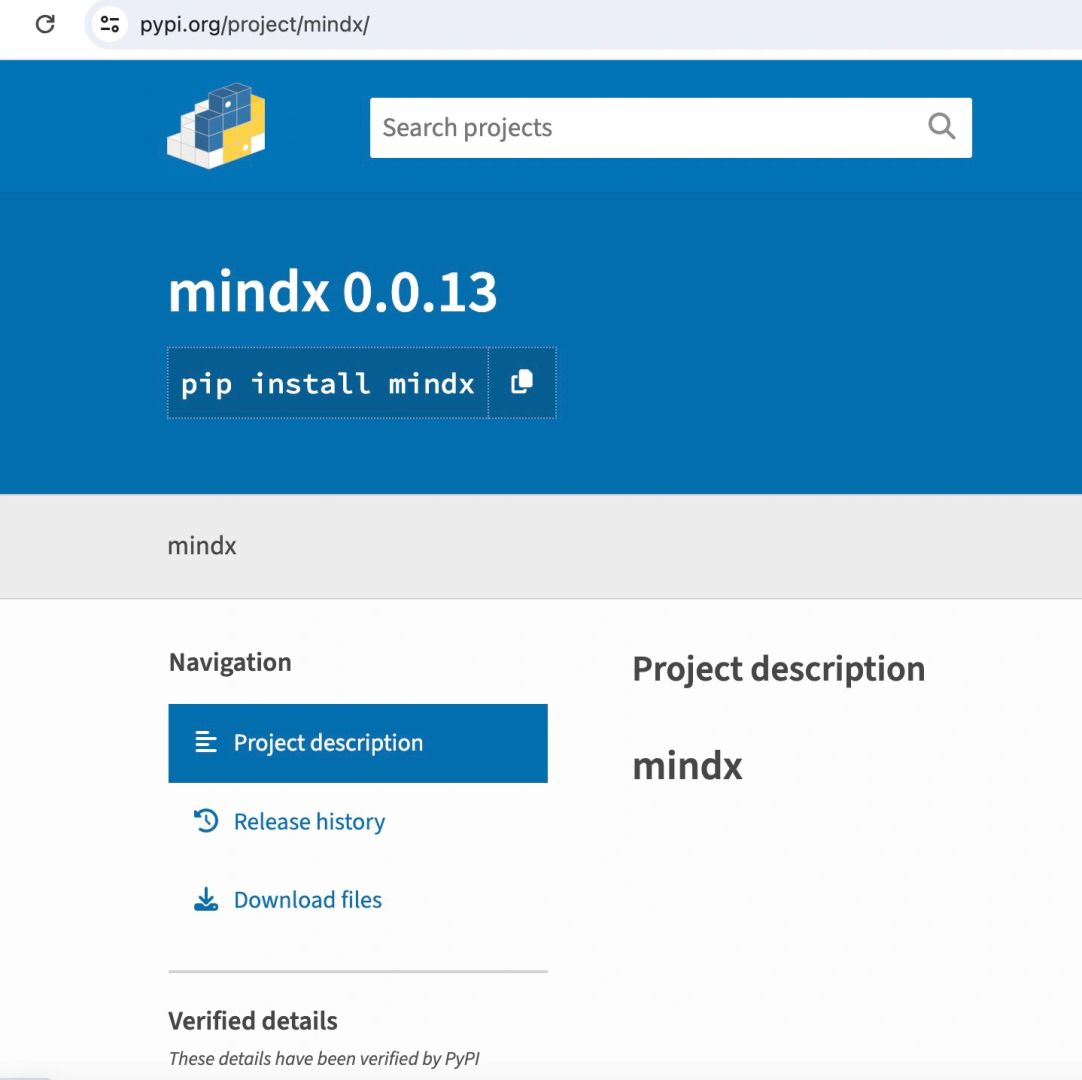
Task: Click the 'Project description' main heading
Action: pos(778,669)
